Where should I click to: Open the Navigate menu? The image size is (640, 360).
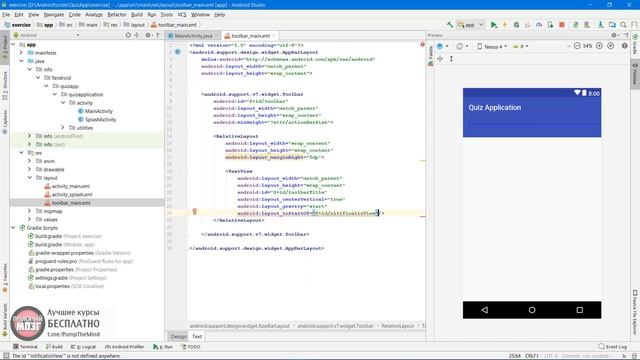[x=54, y=14]
